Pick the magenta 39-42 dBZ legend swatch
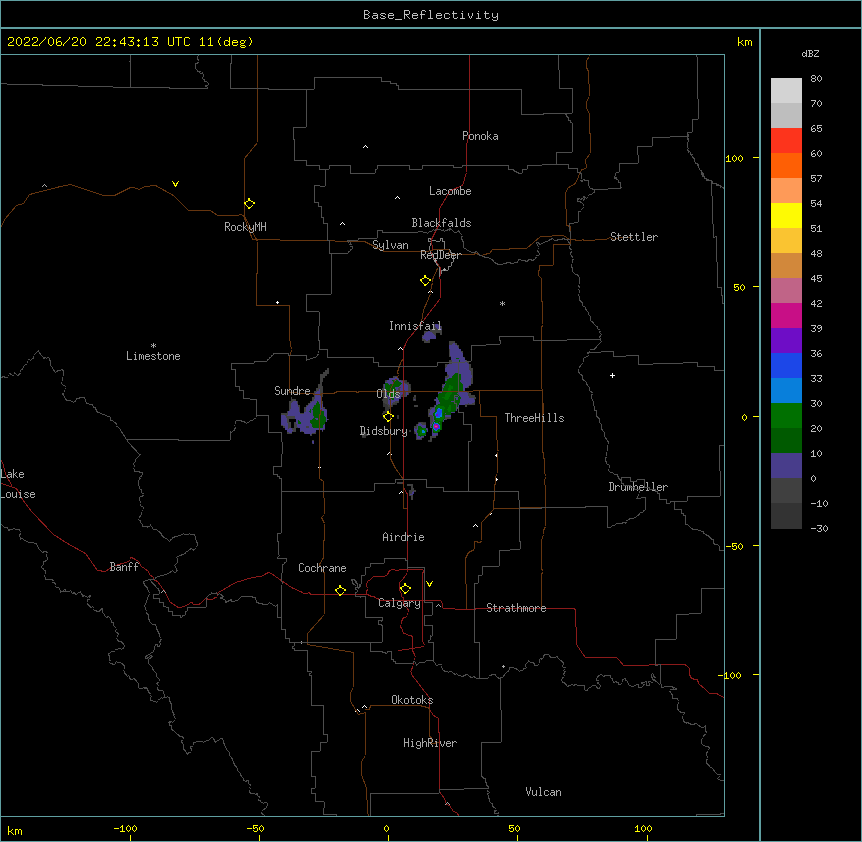Image resolution: width=862 pixels, height=842 pixels. 786,315
